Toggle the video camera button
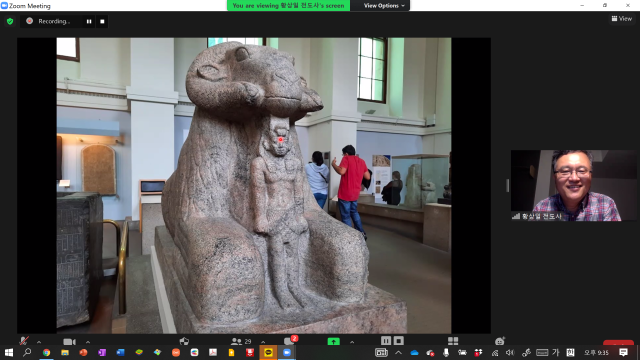Viewport: 640px width, 360px height. [x=69, y=341]
